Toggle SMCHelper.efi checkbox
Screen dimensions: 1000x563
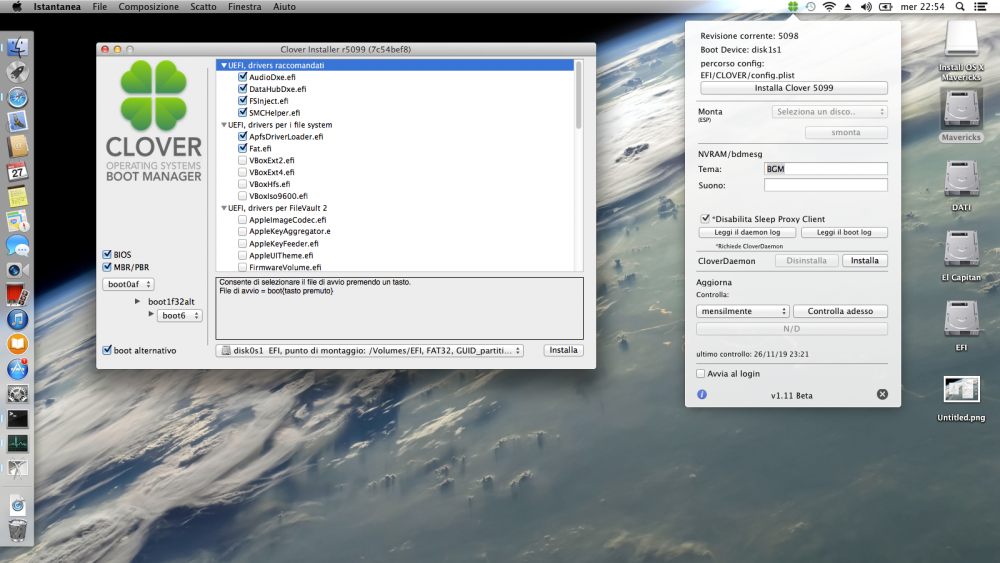(x=242, y=112)
